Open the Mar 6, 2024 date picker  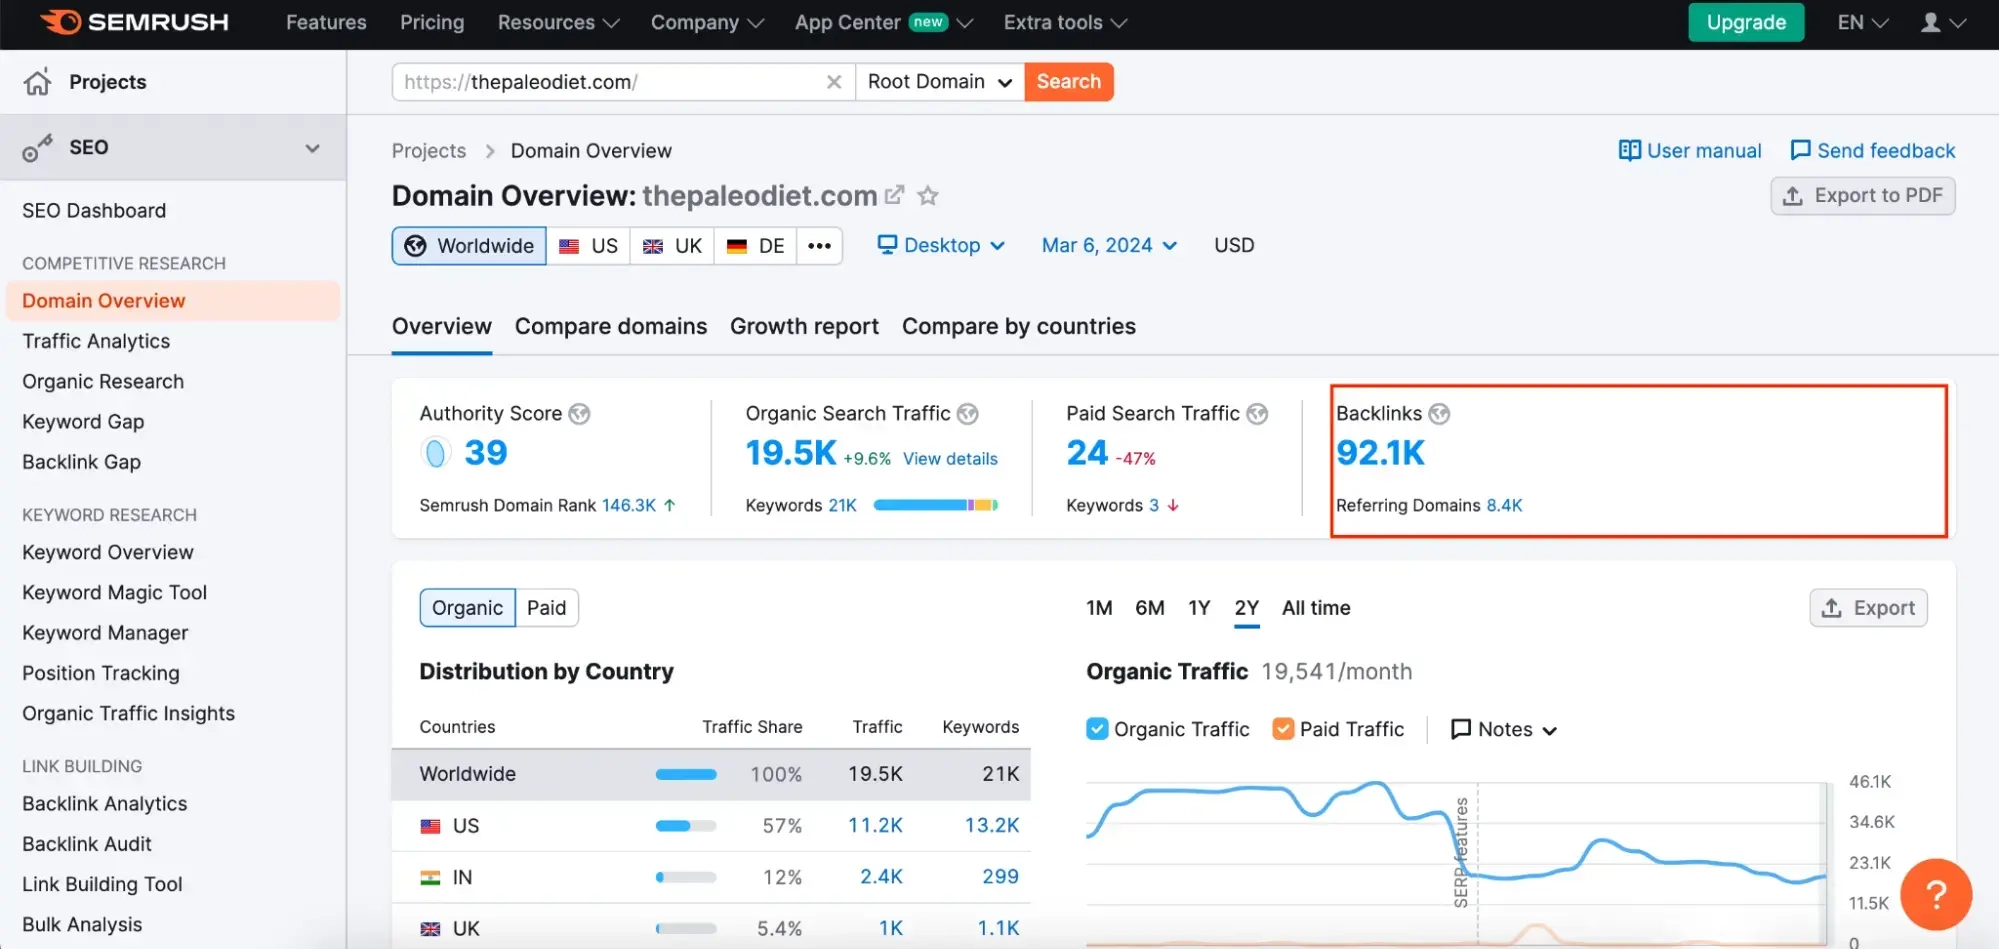coord(1109,246)
